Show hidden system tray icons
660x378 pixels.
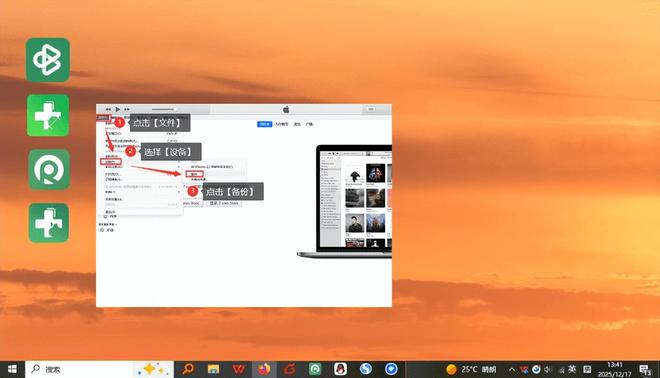click(x=512, y=370)
